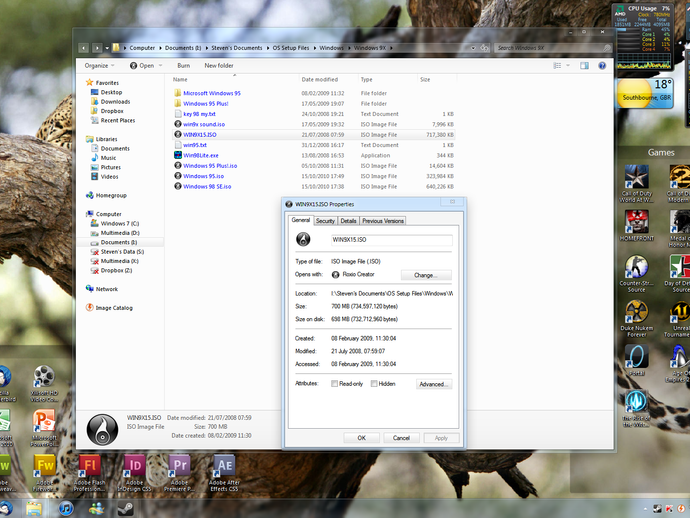Select the win95.txt file
Viewport: 690px width, 518px height.
195,145
